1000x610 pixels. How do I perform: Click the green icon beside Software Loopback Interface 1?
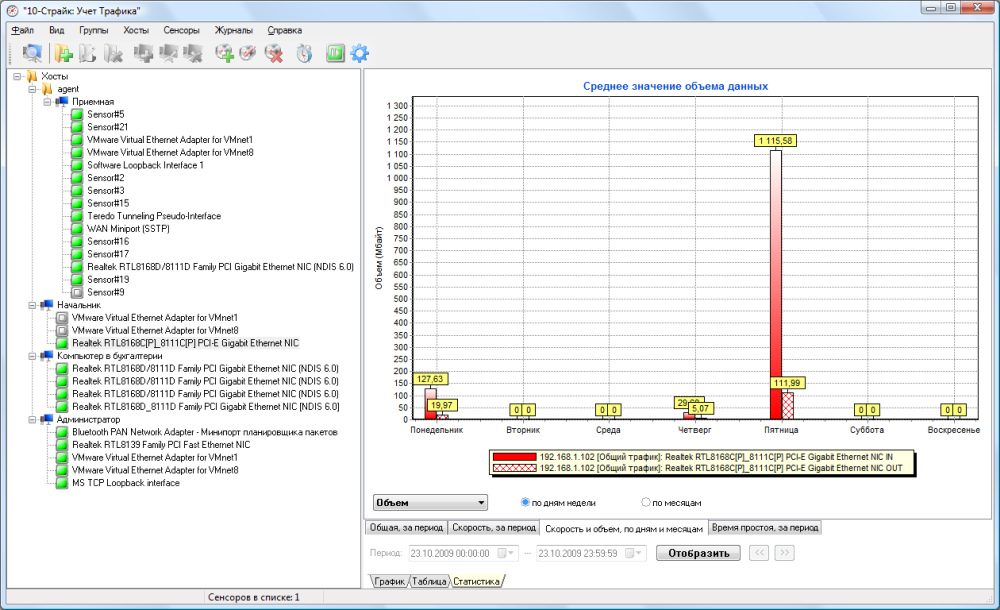(77, 165)
